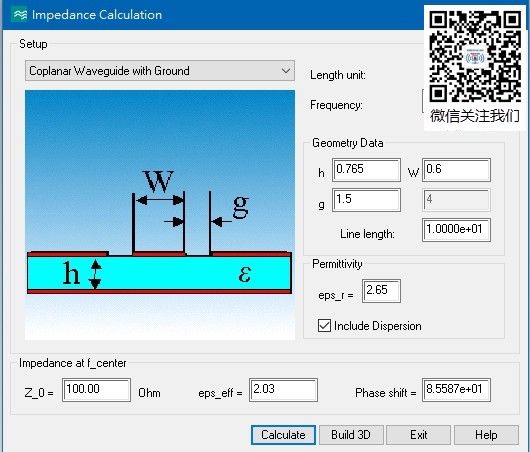
Task: Click the partially hidden Frequency field
Action: (423, 101)
